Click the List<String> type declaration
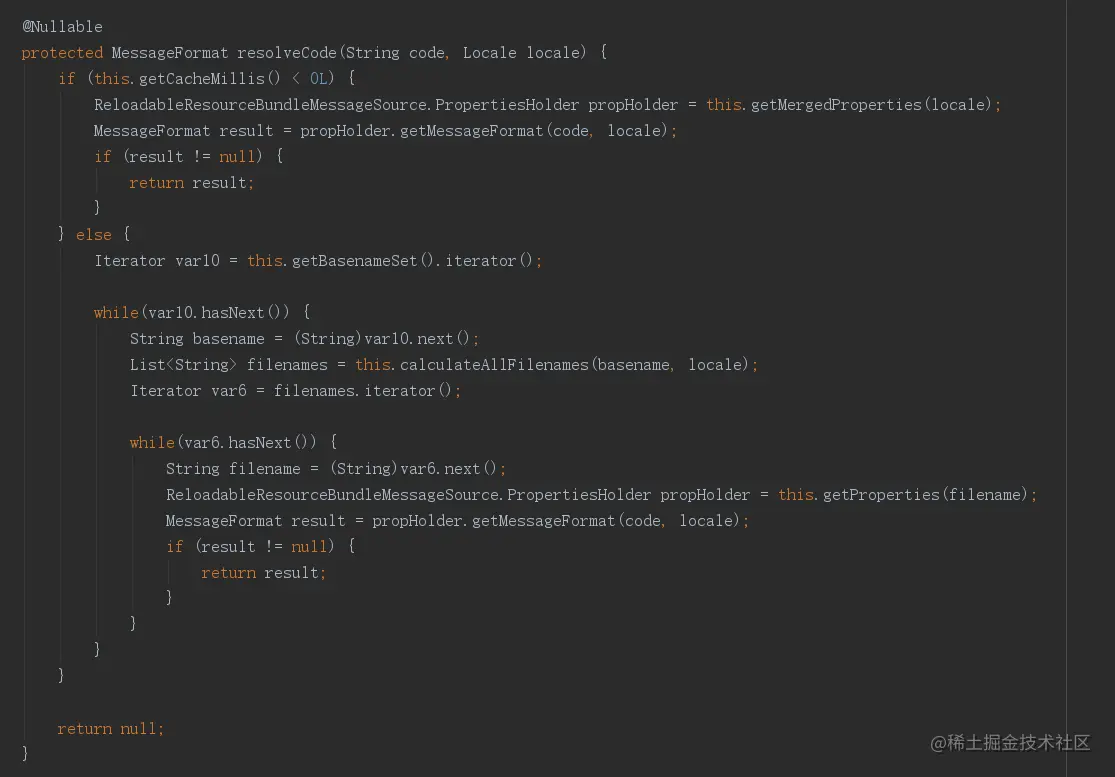 click(184, 364)
